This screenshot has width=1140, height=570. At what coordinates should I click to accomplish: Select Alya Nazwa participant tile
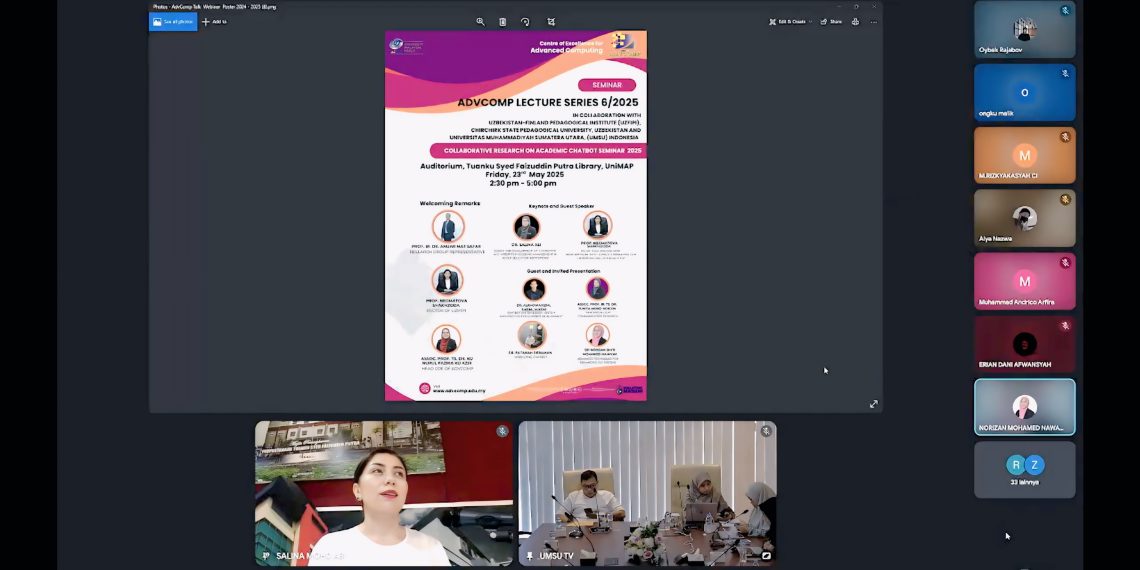(1024, 218)
